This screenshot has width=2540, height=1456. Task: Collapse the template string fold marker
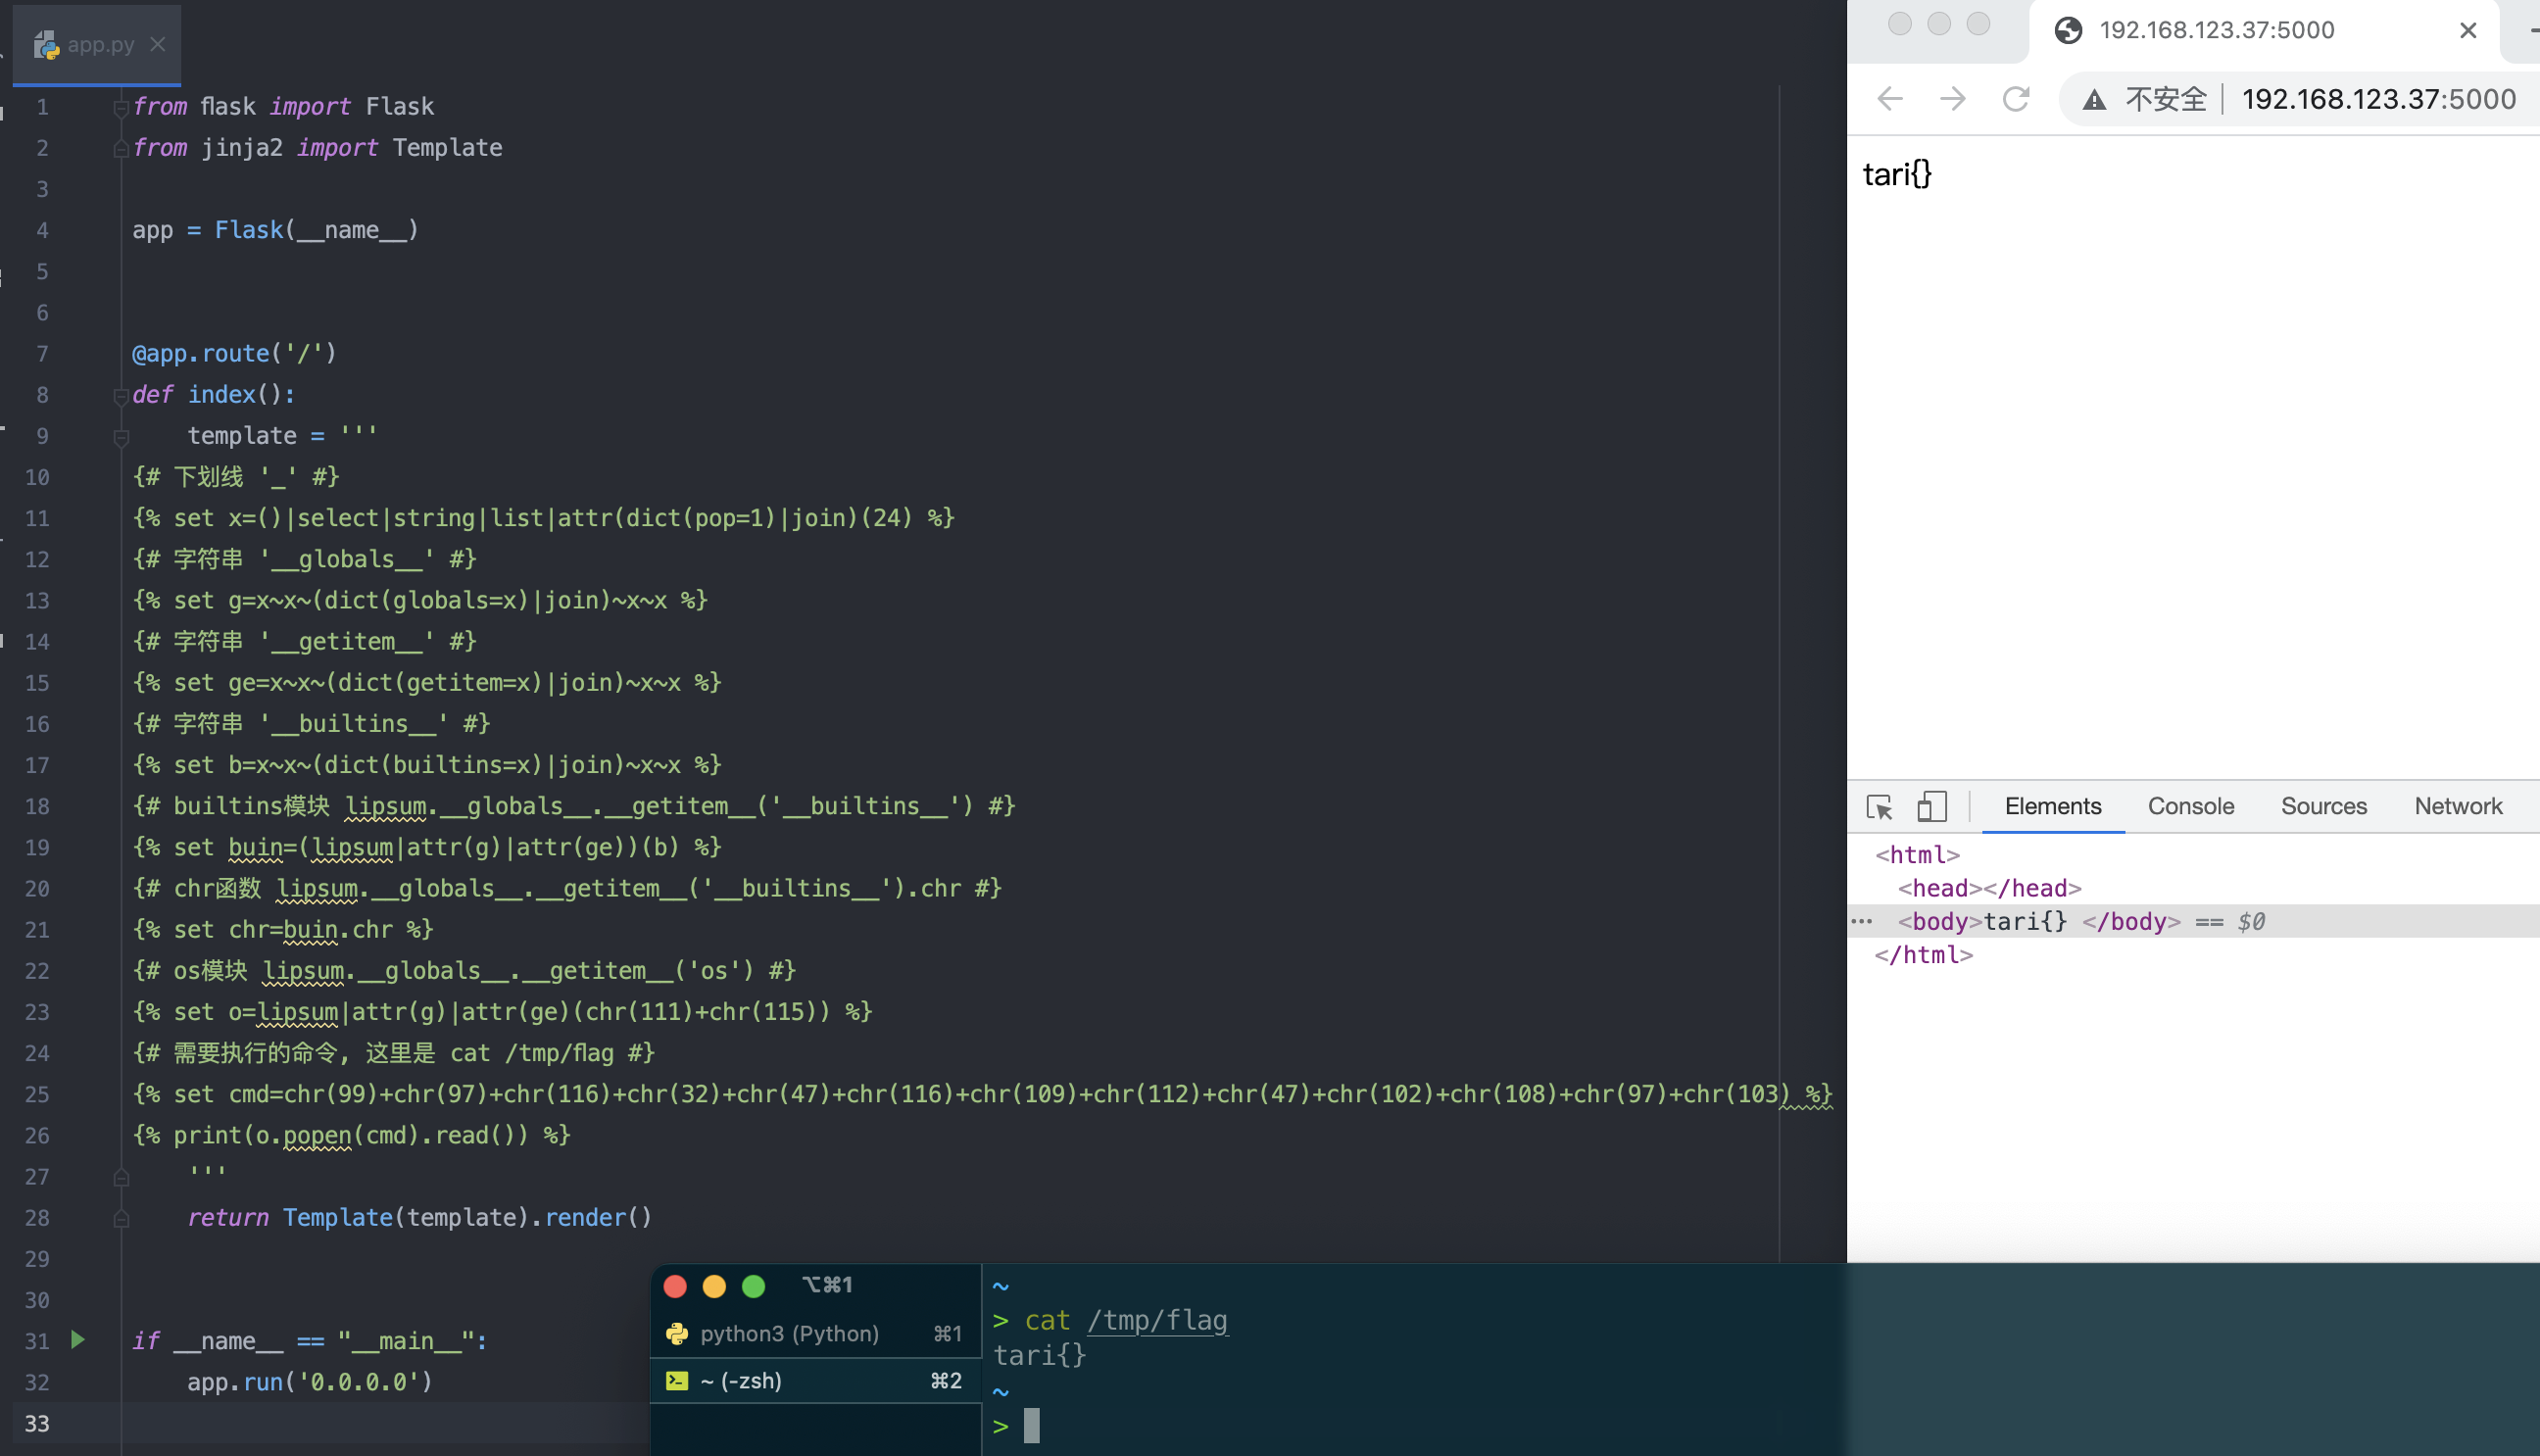pyautogui.click(x=121, y=437)
